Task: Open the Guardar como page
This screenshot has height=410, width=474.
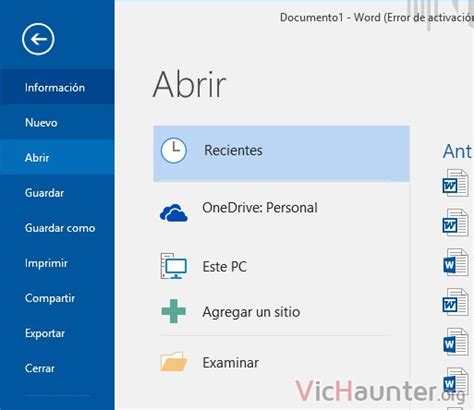Action: (57, 228)
